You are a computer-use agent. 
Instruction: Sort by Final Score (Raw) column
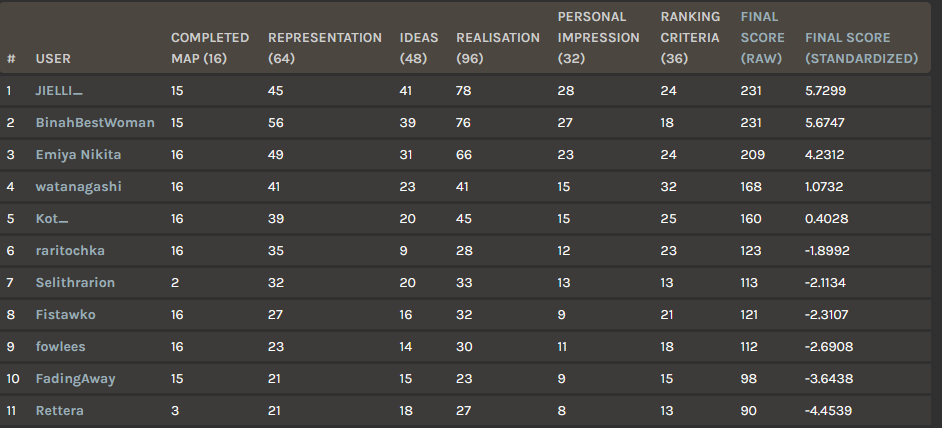(x=762, y=37)
